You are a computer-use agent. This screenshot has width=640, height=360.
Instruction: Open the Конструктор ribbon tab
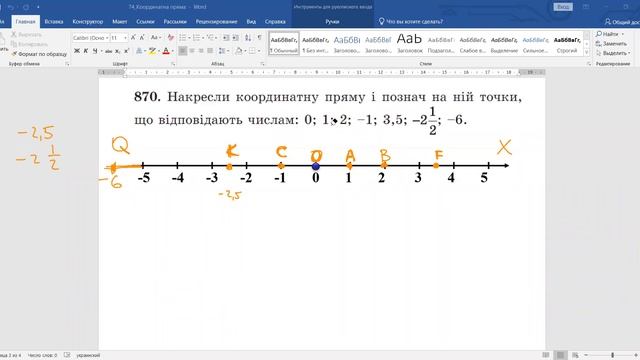coord(88,22)
